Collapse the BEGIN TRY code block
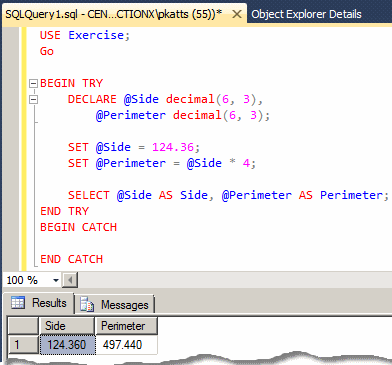The height and width of the screenshot is (365, 392). (33, 83)
